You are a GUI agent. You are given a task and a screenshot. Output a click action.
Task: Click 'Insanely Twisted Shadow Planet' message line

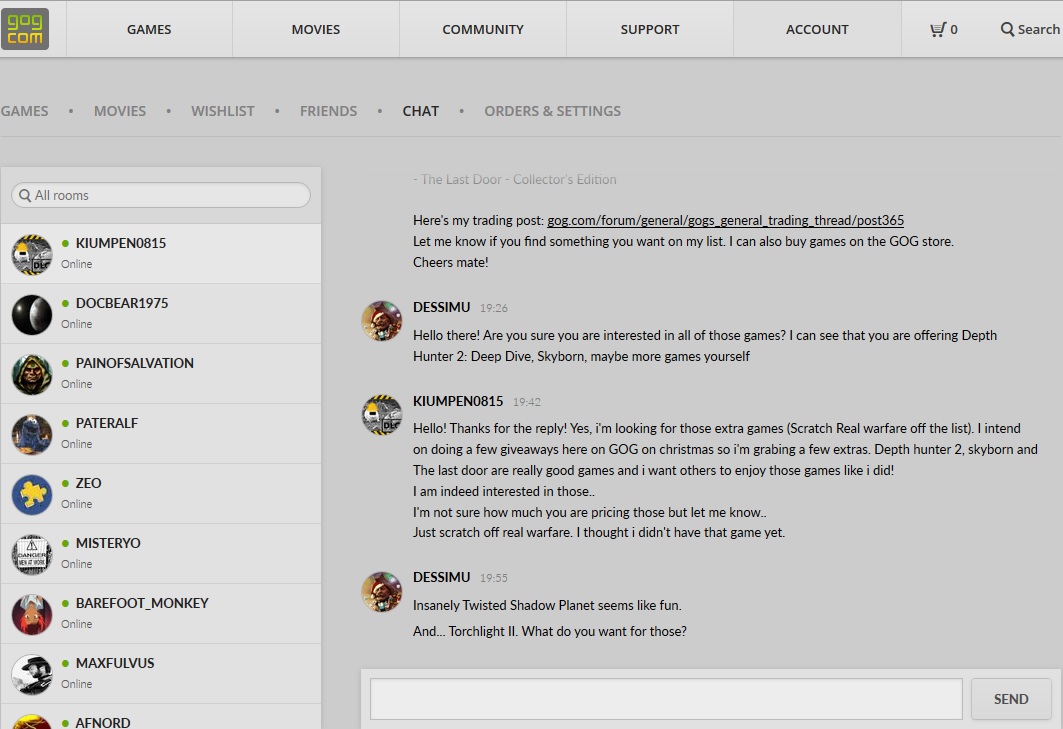pyautogui.click(x=547, y=605)
